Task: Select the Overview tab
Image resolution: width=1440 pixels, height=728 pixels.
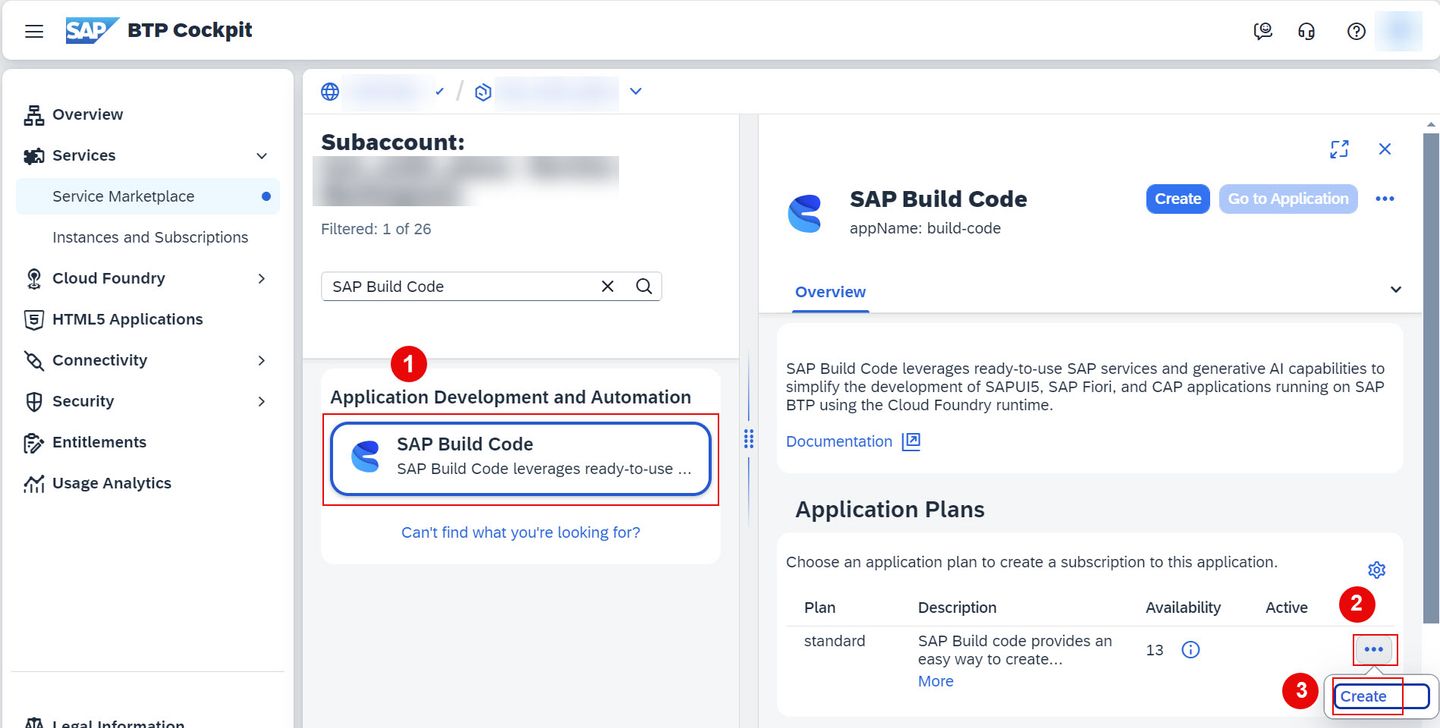Action: (x=830, y=292)
